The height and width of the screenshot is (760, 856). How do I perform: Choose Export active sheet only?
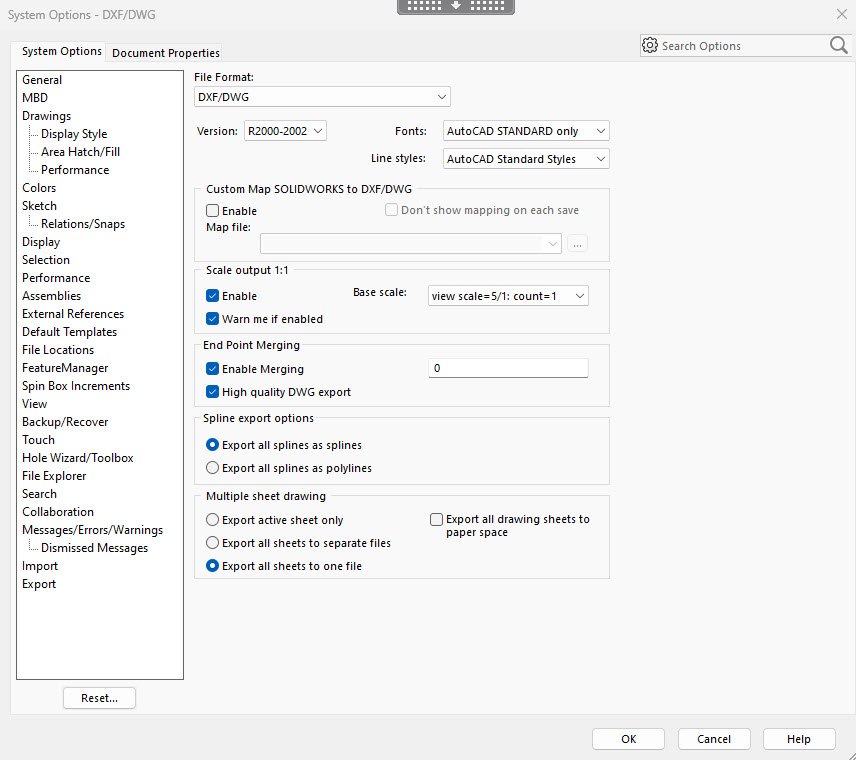(212, 520)
